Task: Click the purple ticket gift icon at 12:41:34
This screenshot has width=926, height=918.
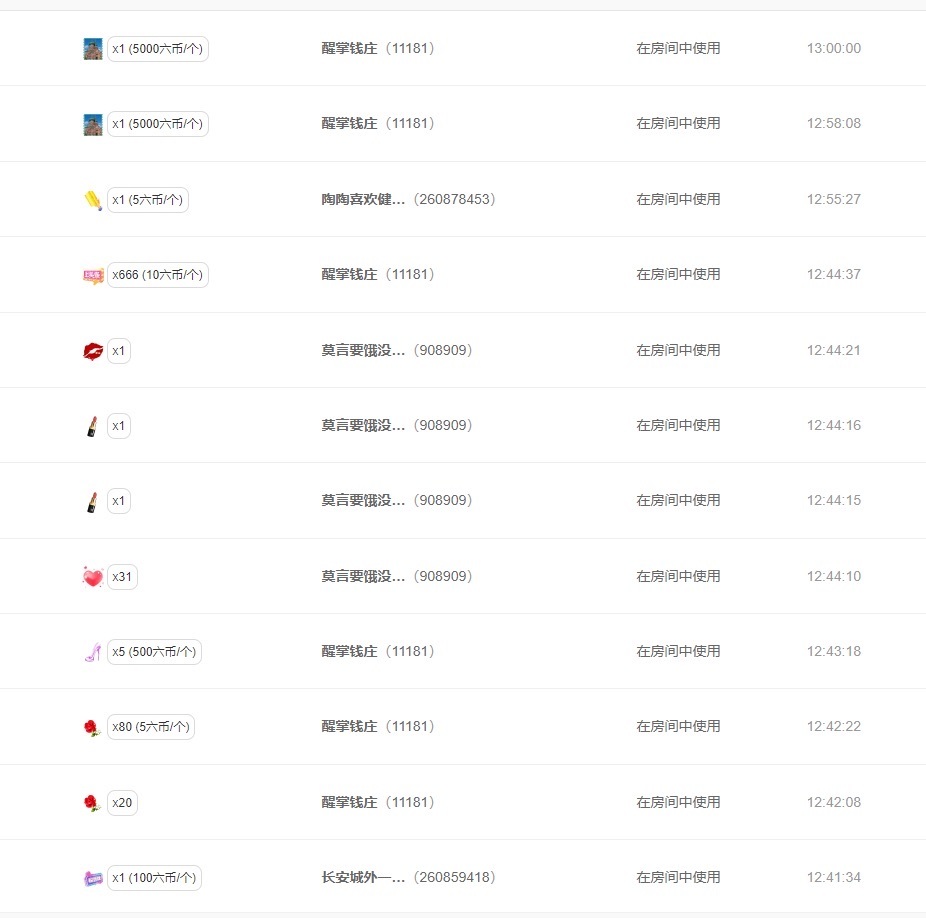Action: pyautogui.click(x=93, y=878)
